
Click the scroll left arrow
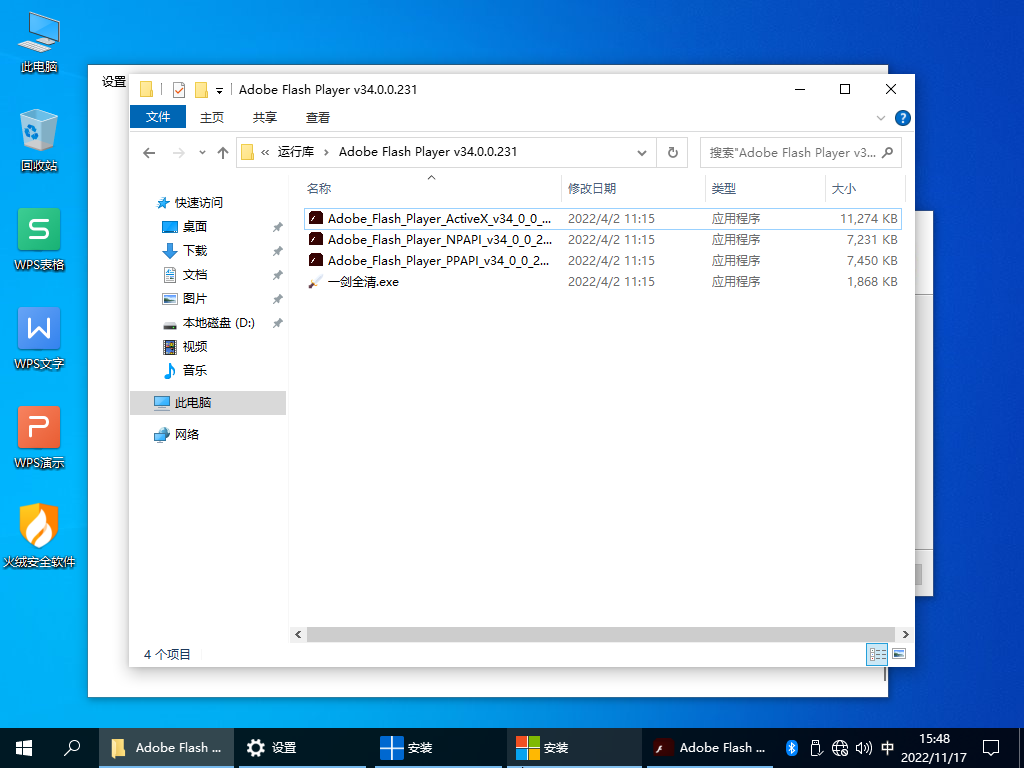point(298,634)
